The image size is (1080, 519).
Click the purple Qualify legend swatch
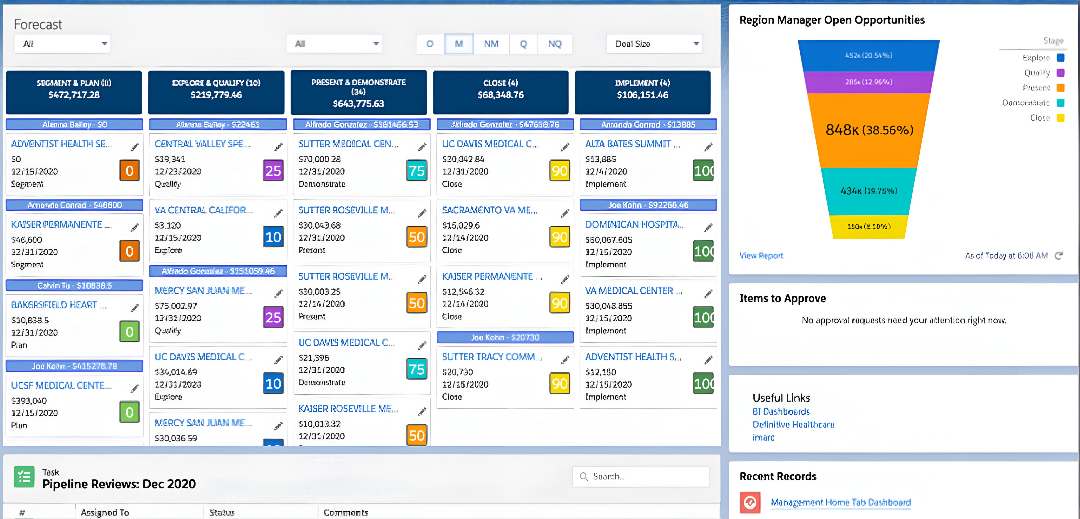click(x=1060, y=73)
